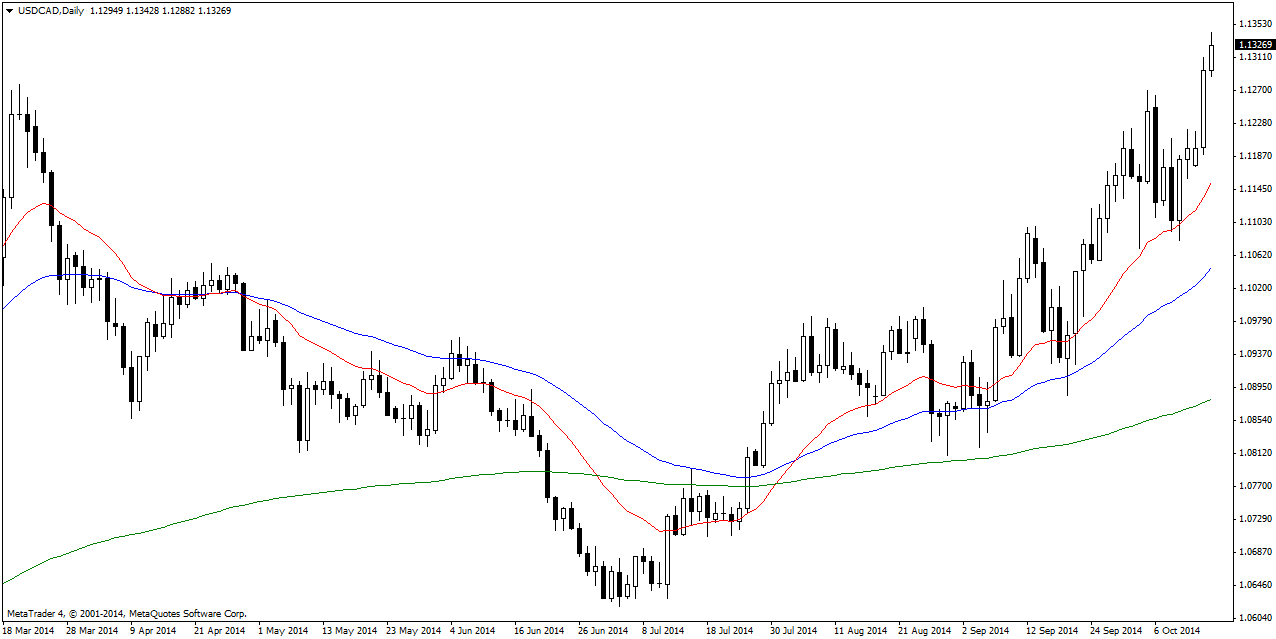Image resolution: width=1276 pixels, height=639 pixels.
Task: Click the 1.06040 price axis label
Action: [1254, 618]
